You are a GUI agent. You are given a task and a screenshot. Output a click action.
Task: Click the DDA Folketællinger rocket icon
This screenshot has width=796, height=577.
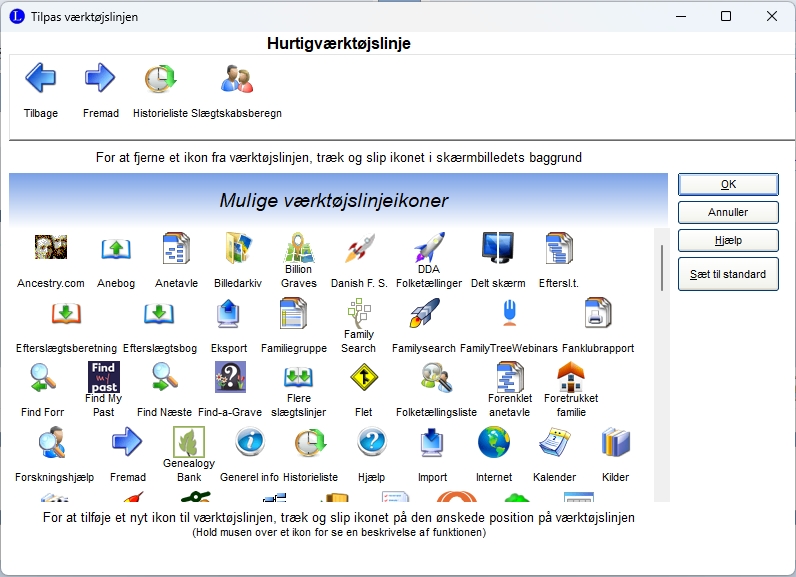(428, 247)
